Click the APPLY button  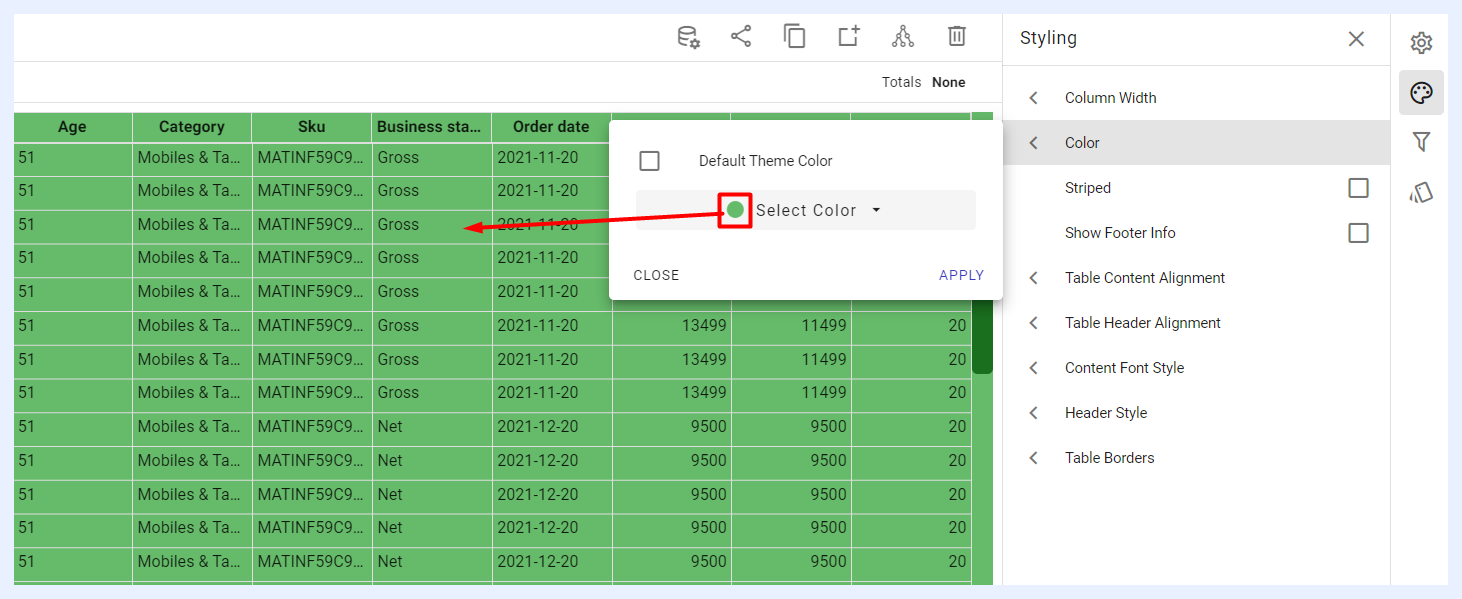961,275
